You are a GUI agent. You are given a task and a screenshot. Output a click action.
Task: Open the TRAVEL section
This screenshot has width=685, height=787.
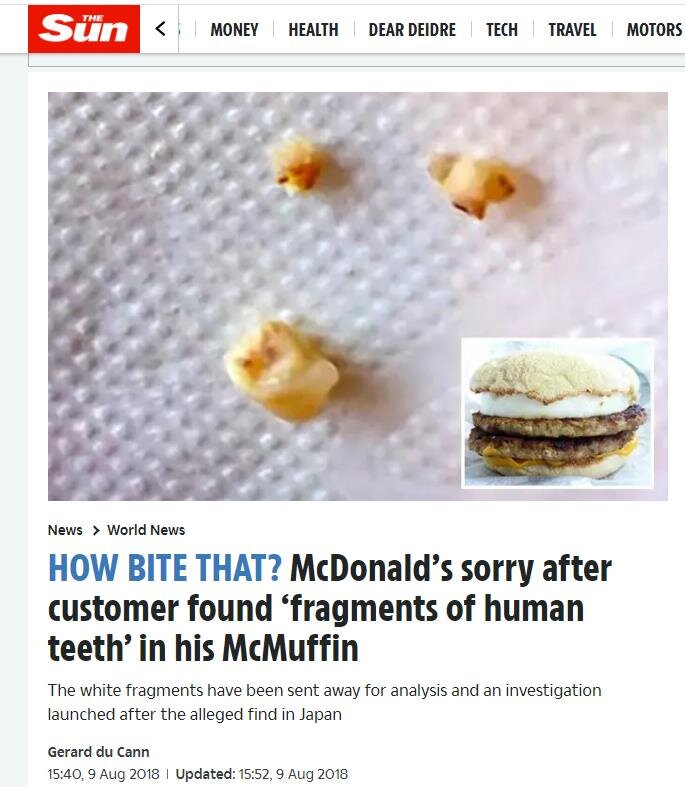(572, 30)
